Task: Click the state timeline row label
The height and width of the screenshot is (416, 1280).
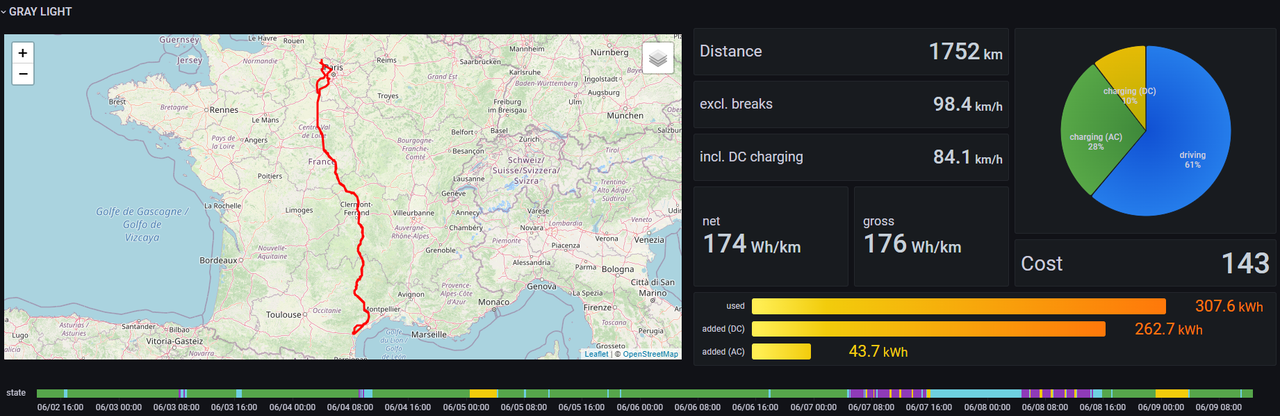Action: pos(16,393)
